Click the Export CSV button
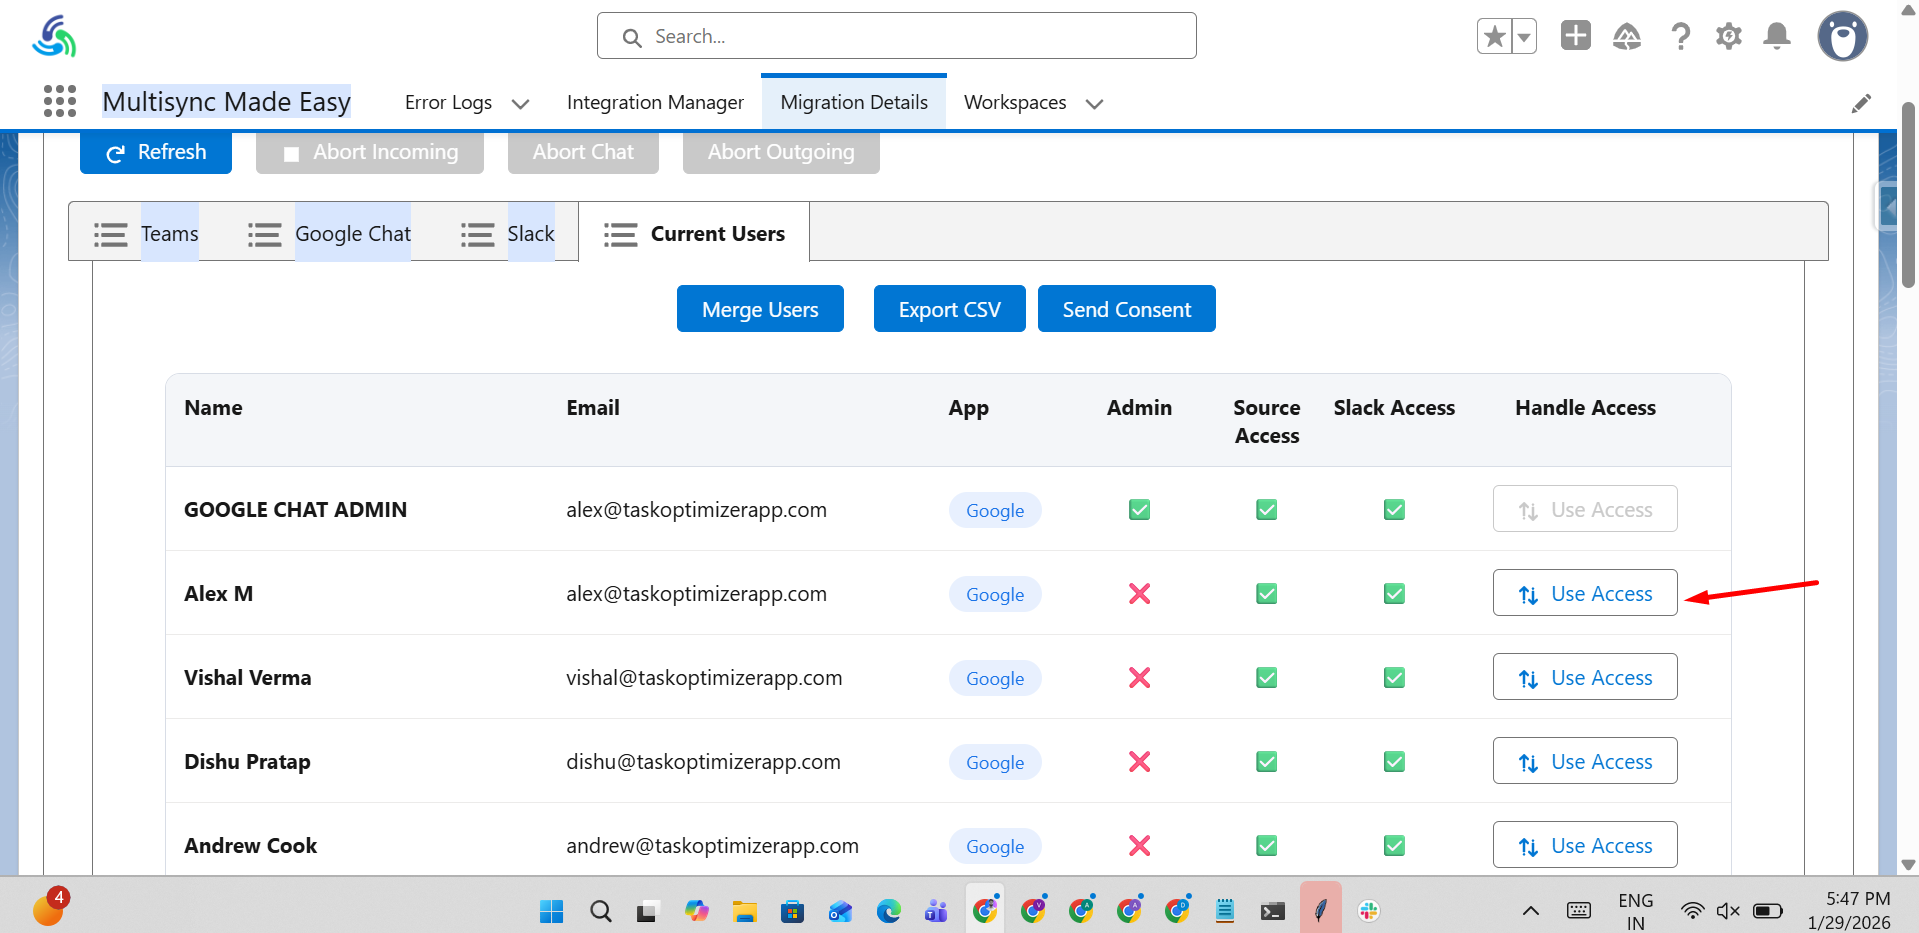The width and height of the screenshot is (1919, 933). coord(949,309)
